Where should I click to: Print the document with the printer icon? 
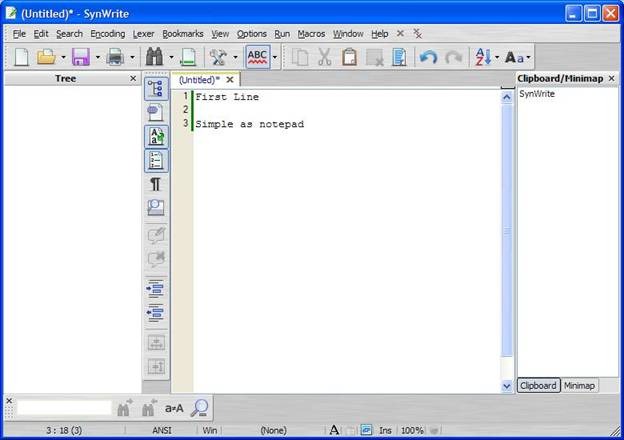click(x=115, y=57)
